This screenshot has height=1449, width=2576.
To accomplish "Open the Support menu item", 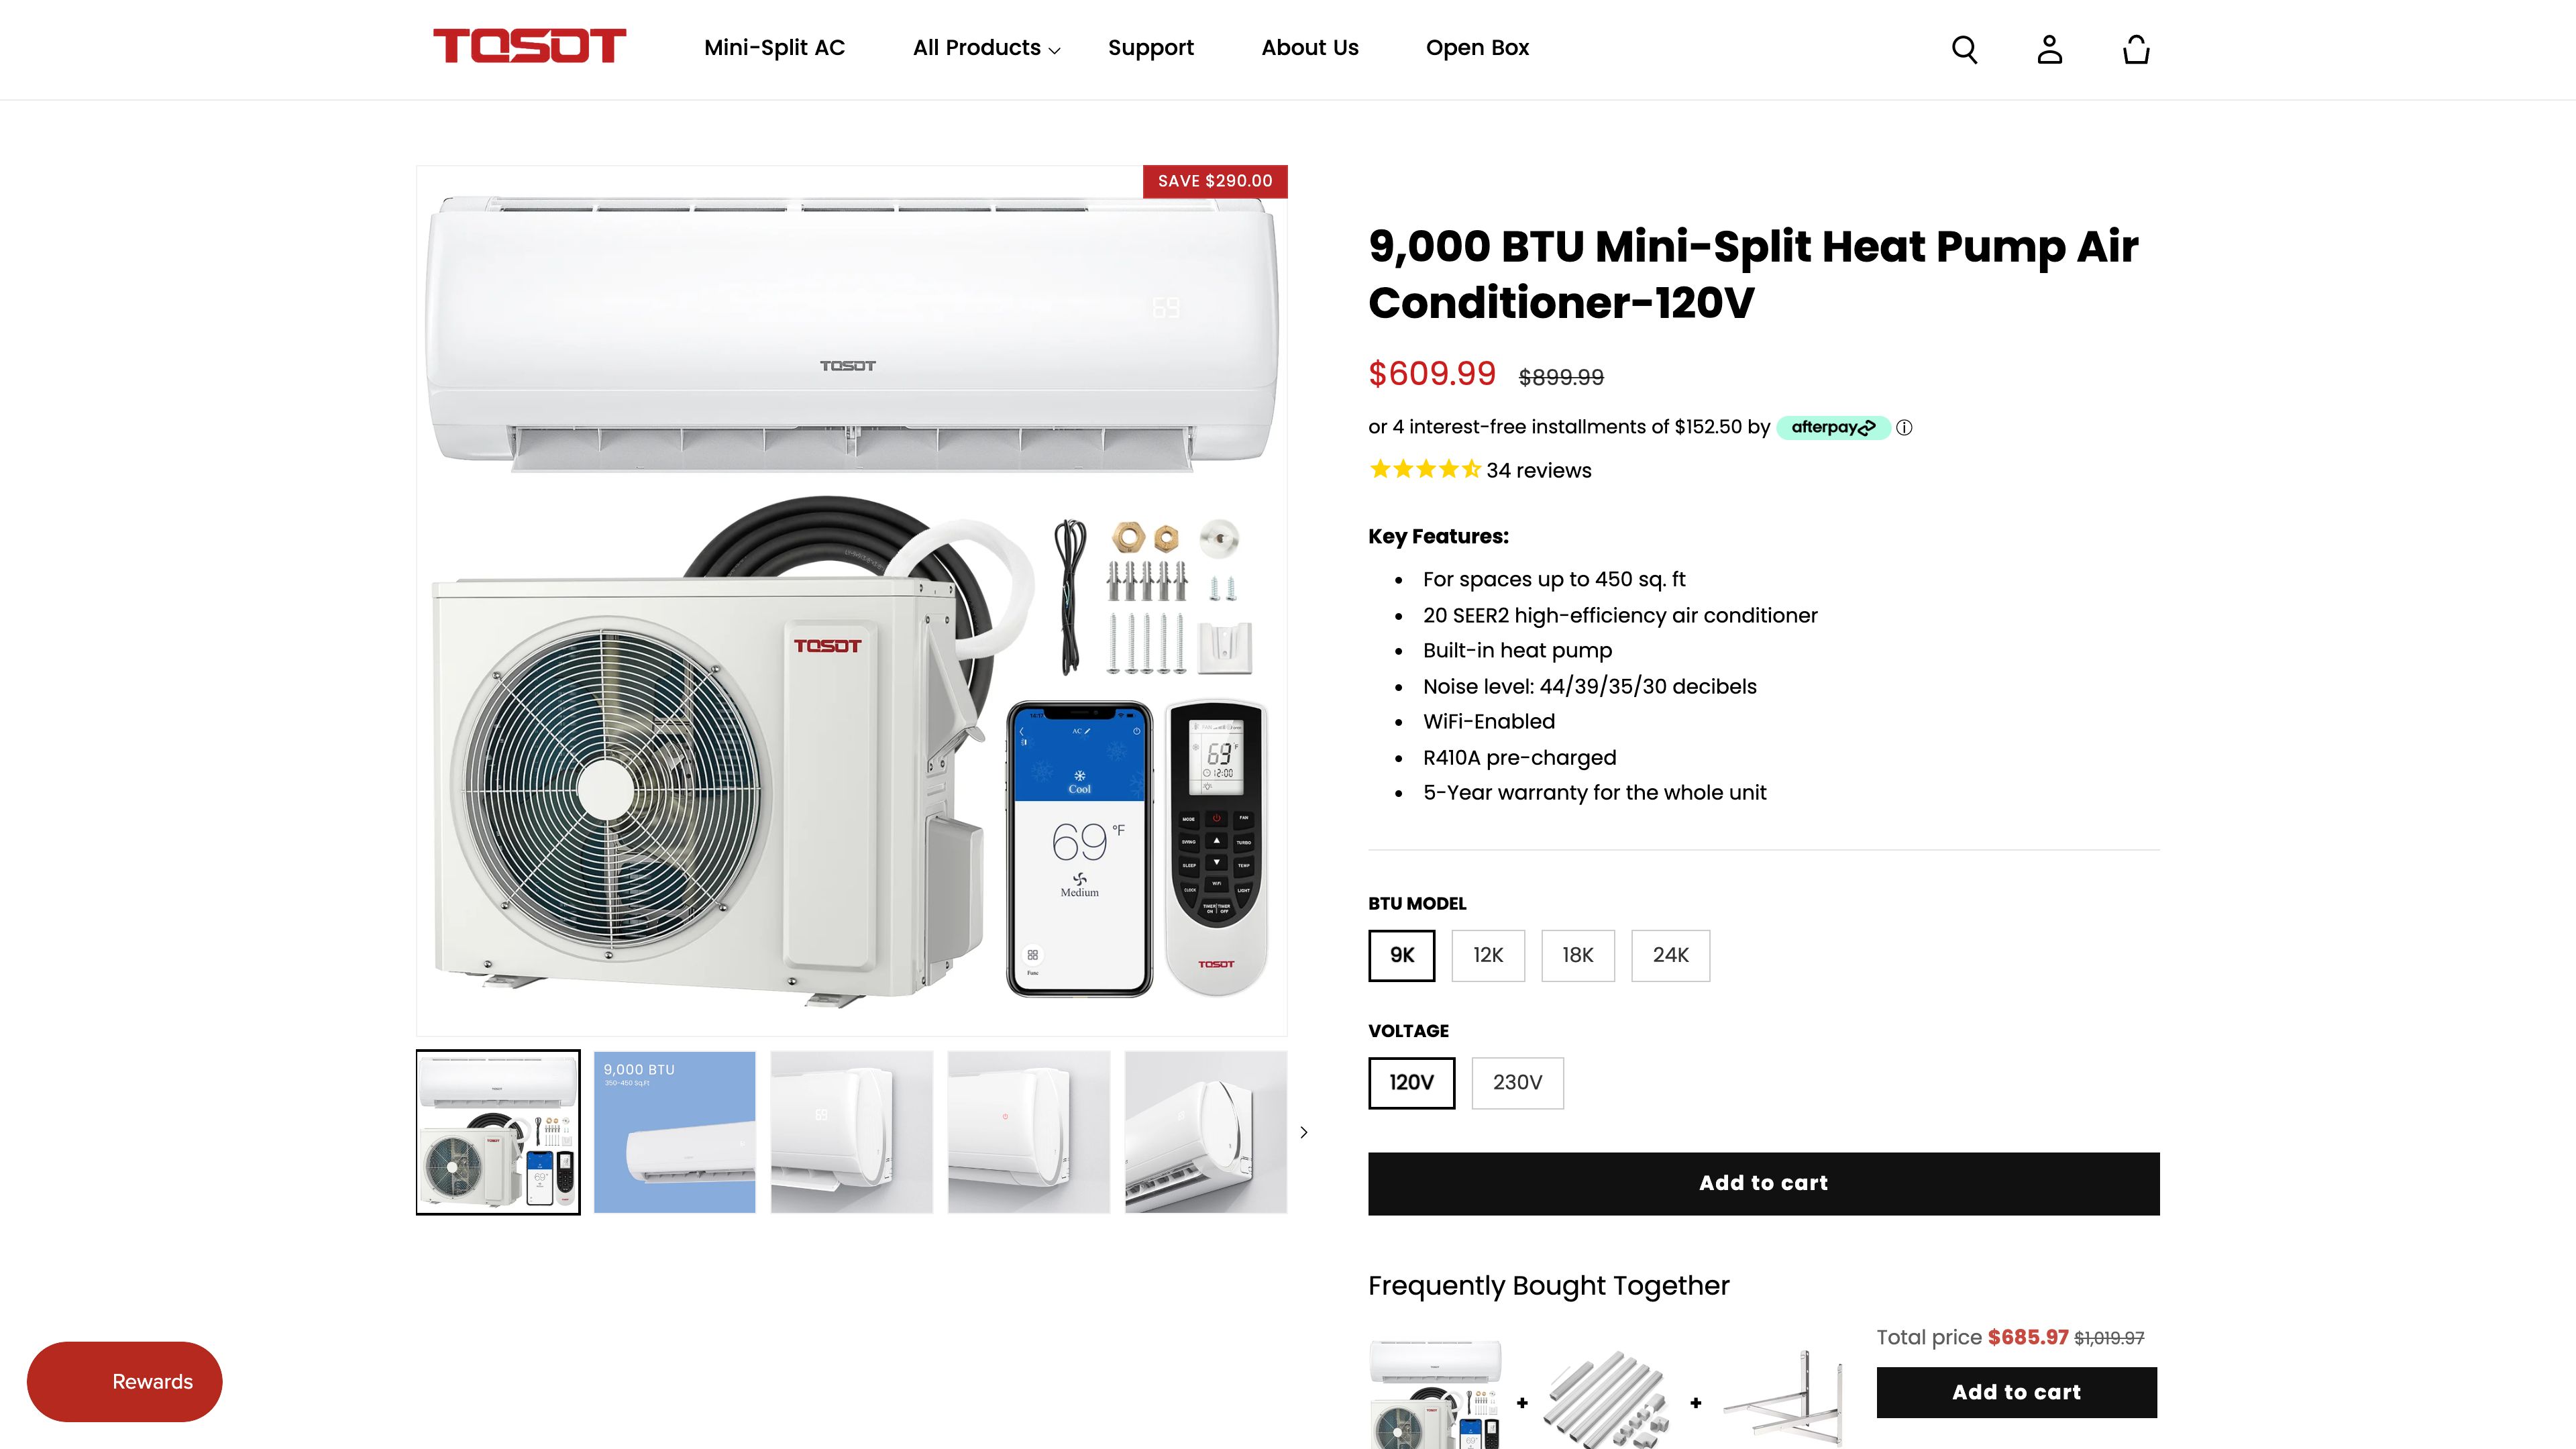I will 1150,48.
